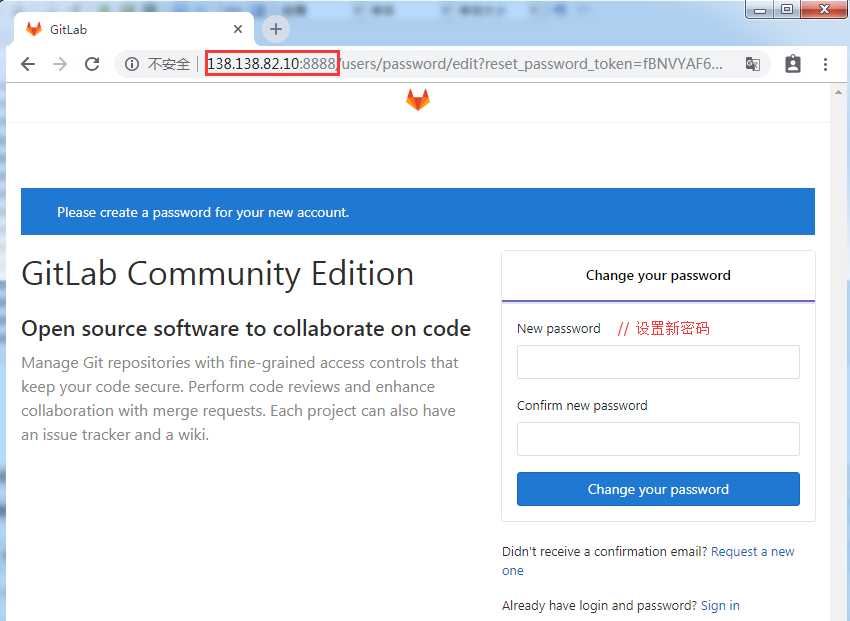This screenshot has width=850, height=621.
Task: Minimize the browser window
Action: 760,10
